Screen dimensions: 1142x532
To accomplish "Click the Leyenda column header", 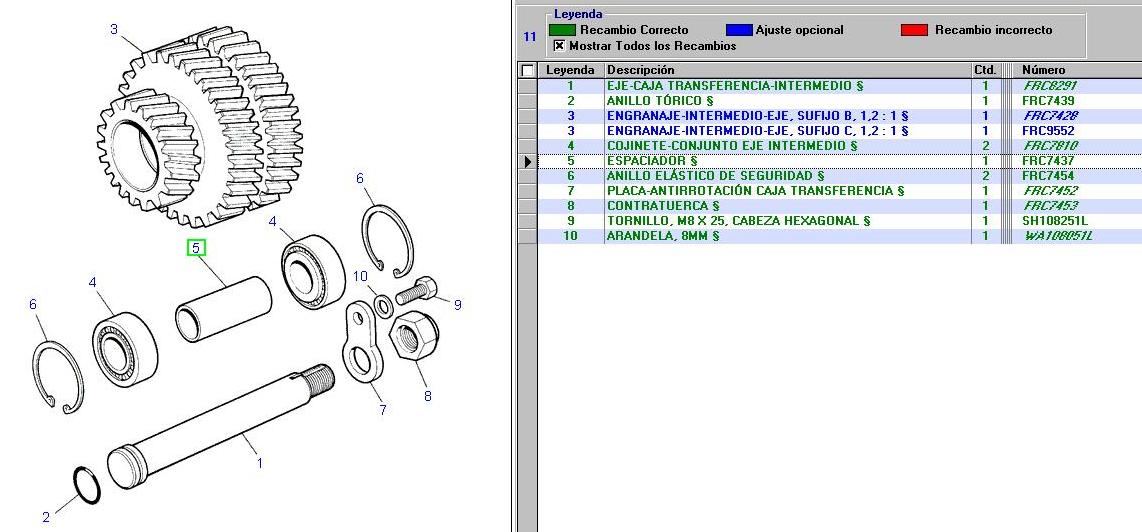I will point(570,70).
